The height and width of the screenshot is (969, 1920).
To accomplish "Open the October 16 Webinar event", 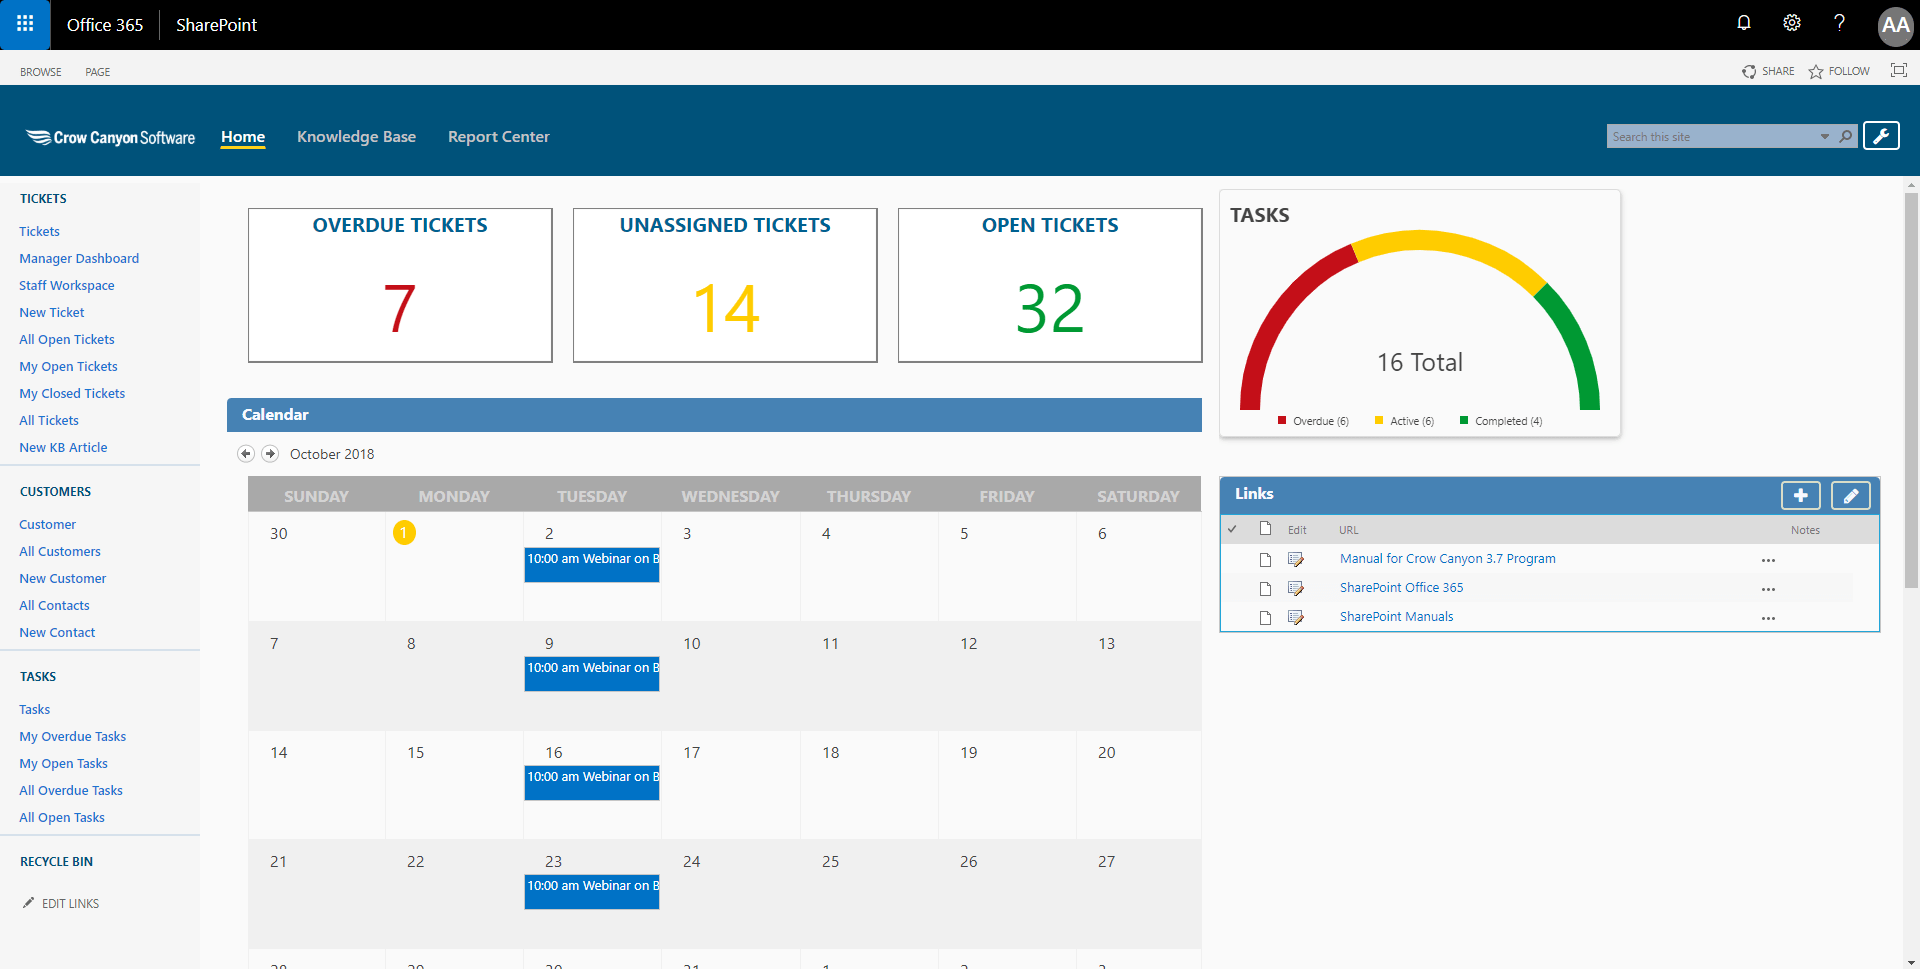I will tap(592, 782).
